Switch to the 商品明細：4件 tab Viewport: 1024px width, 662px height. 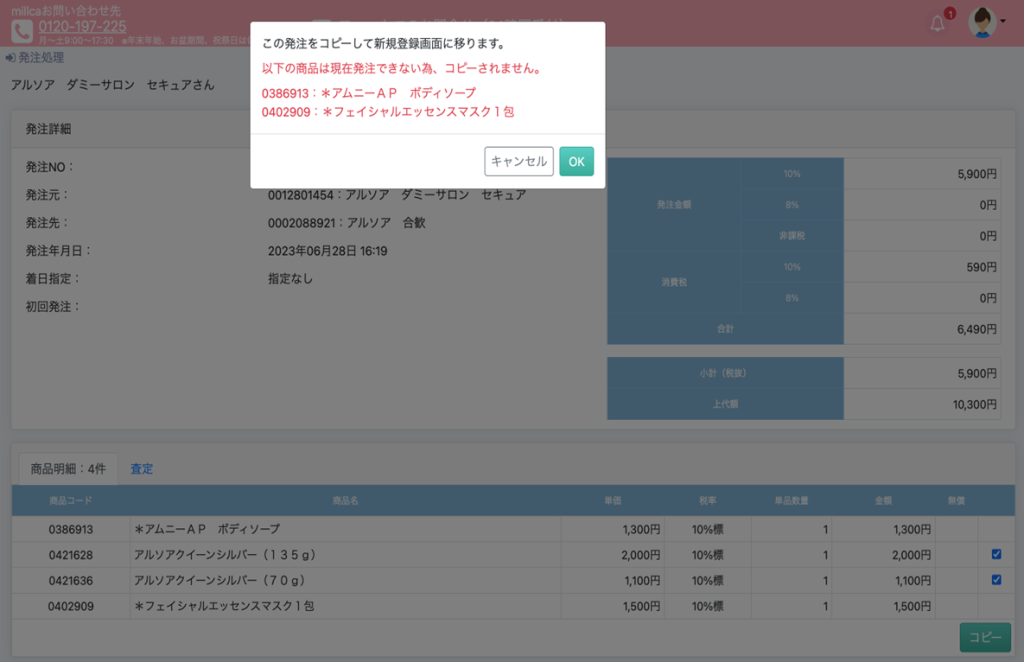[68, 468]
